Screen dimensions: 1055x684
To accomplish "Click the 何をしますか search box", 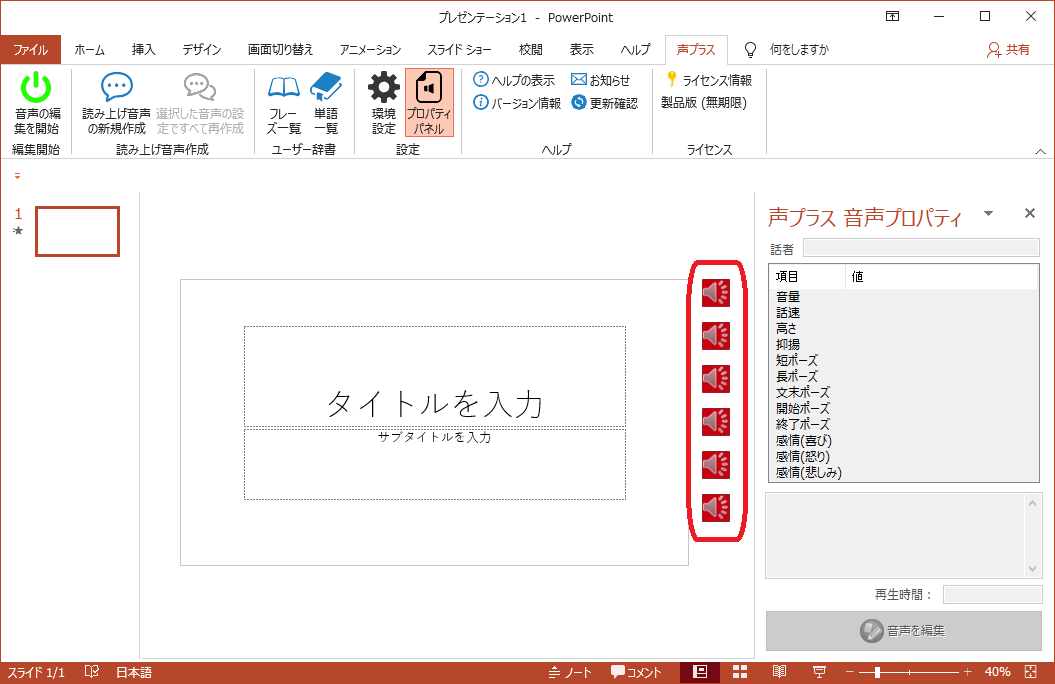I will pyautogui.click(x=799, y=50).
